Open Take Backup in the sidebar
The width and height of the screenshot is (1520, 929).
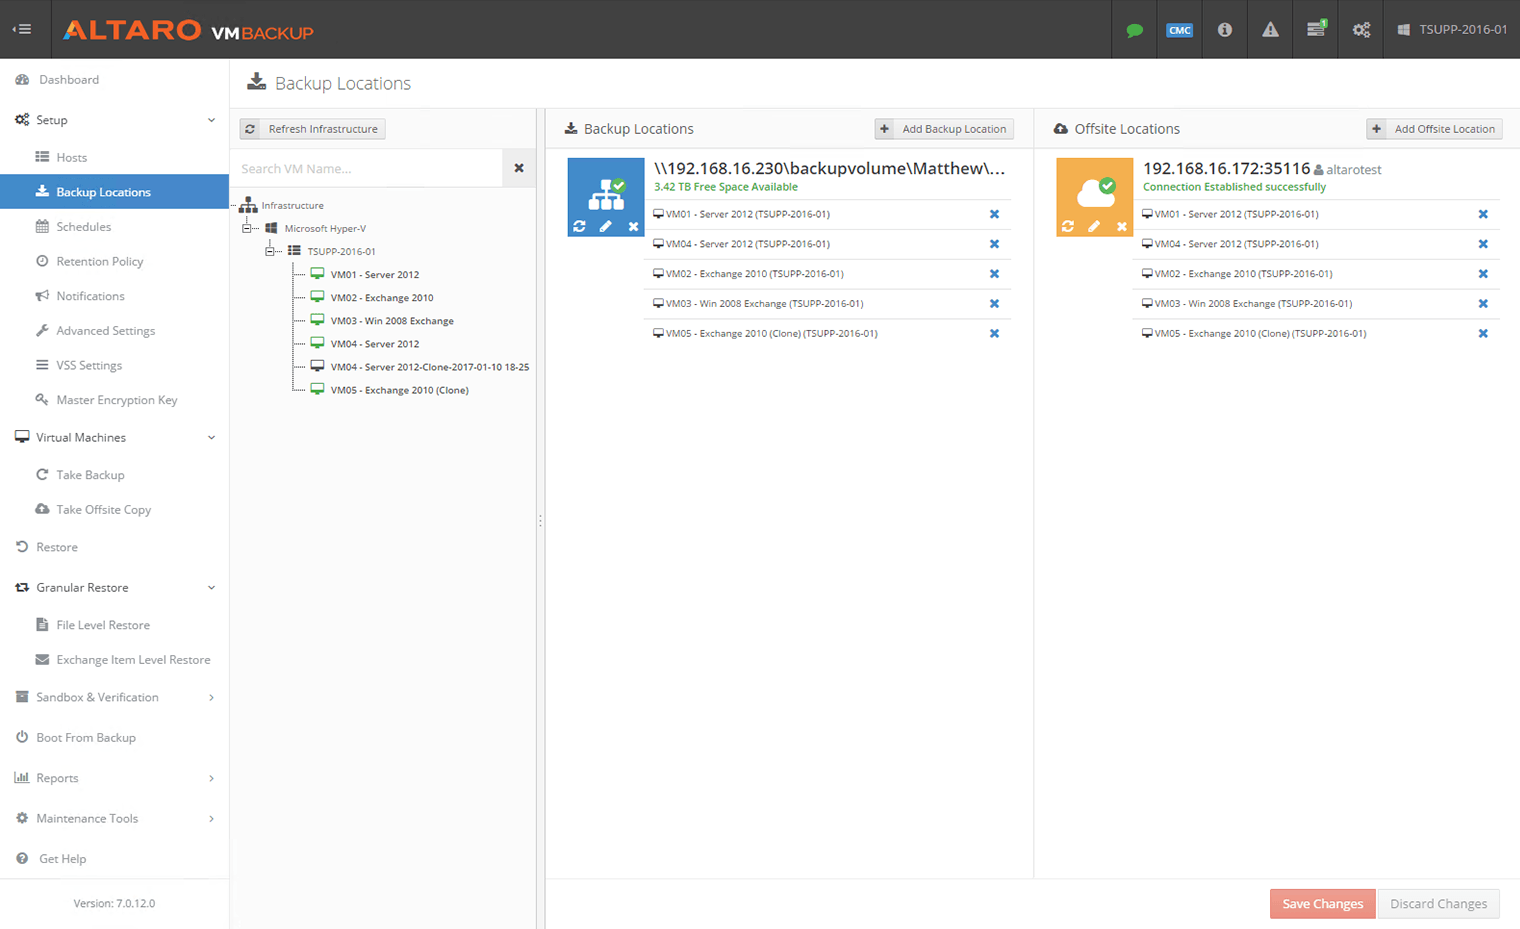pos(90,475)
